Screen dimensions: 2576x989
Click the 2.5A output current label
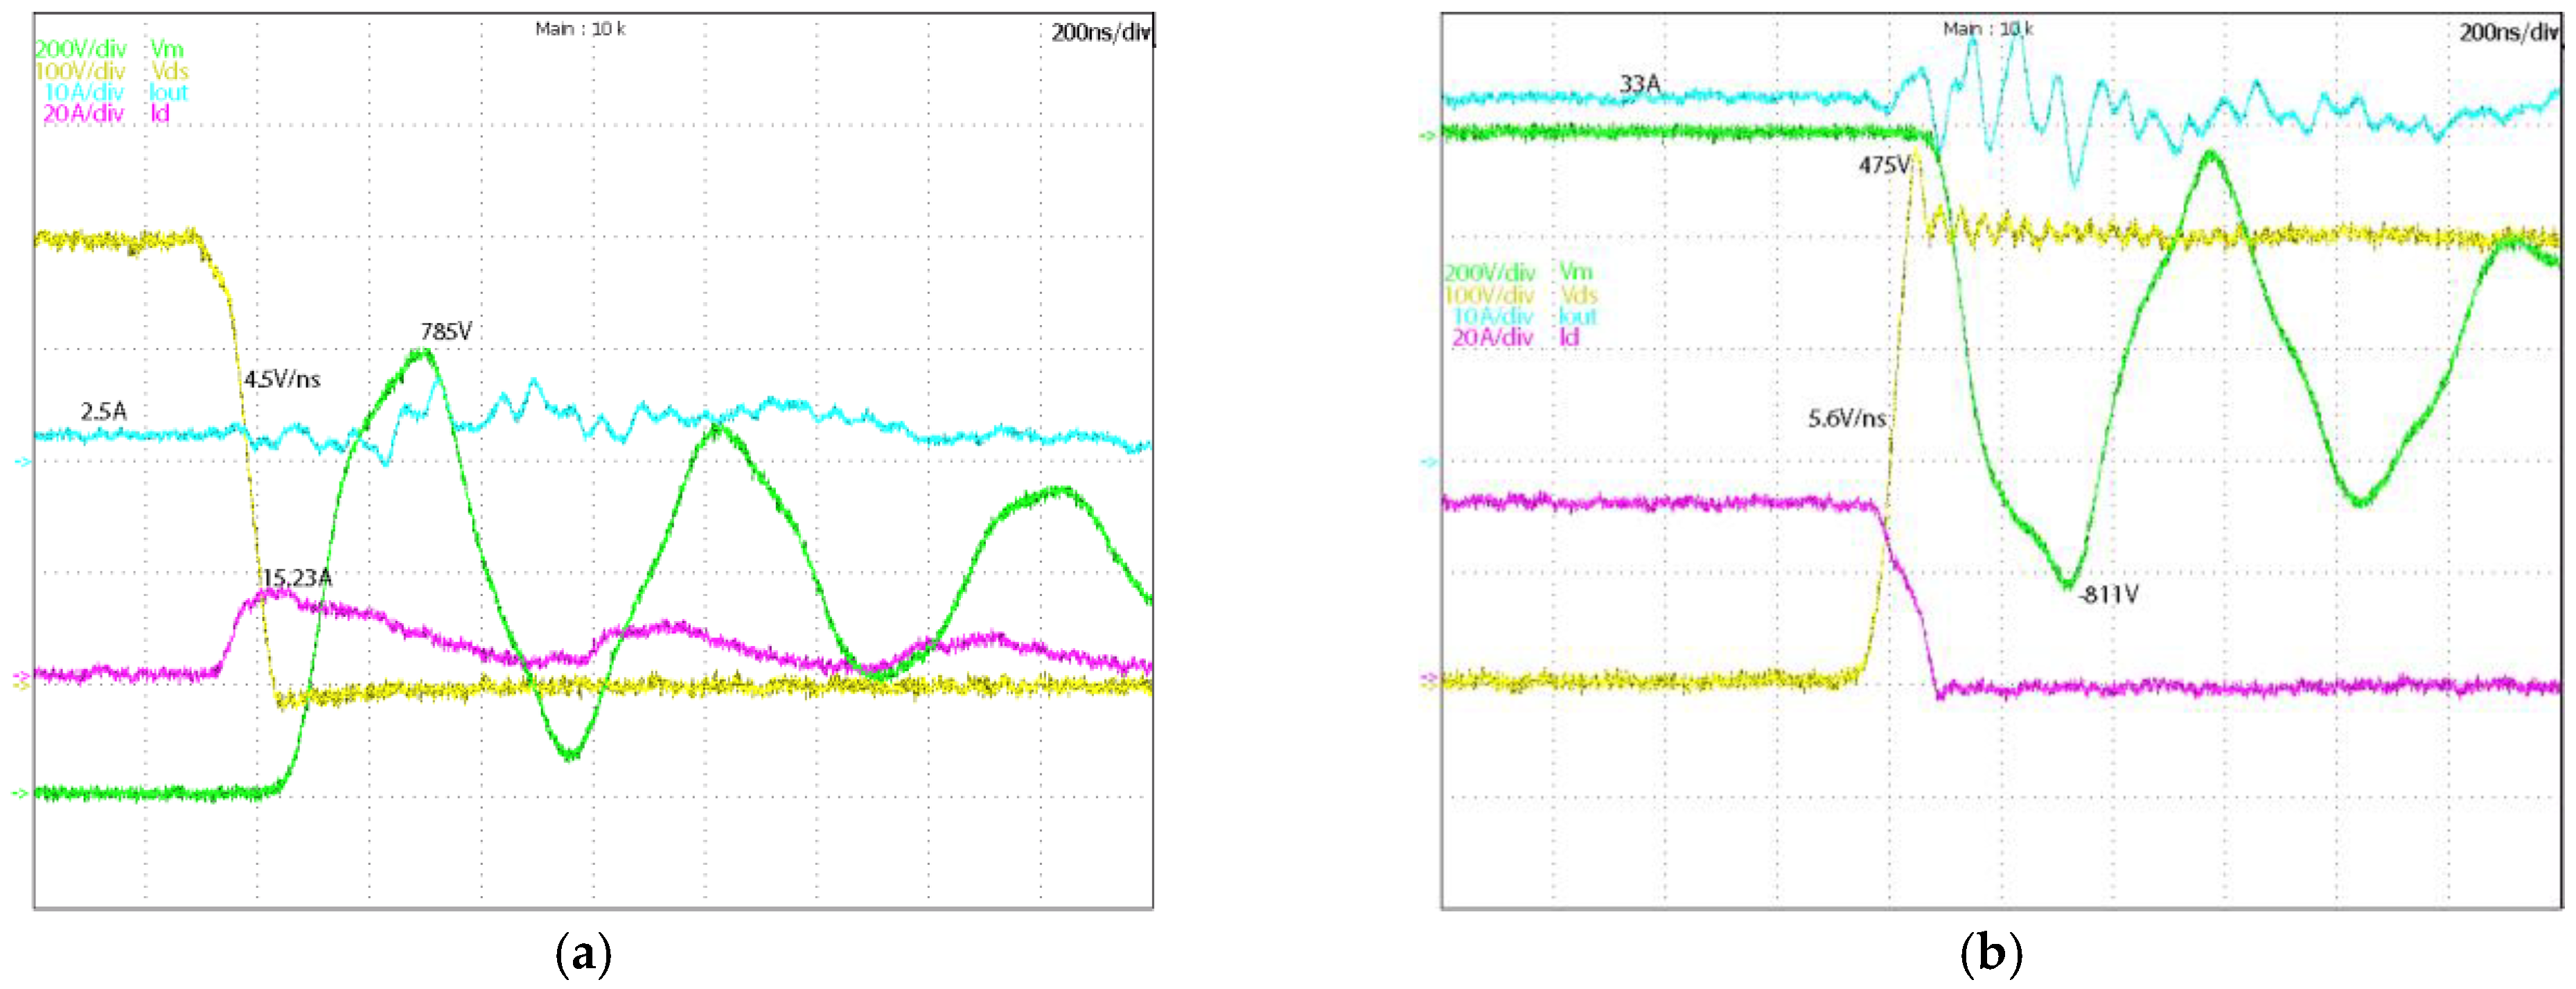(x=104, y=411)
